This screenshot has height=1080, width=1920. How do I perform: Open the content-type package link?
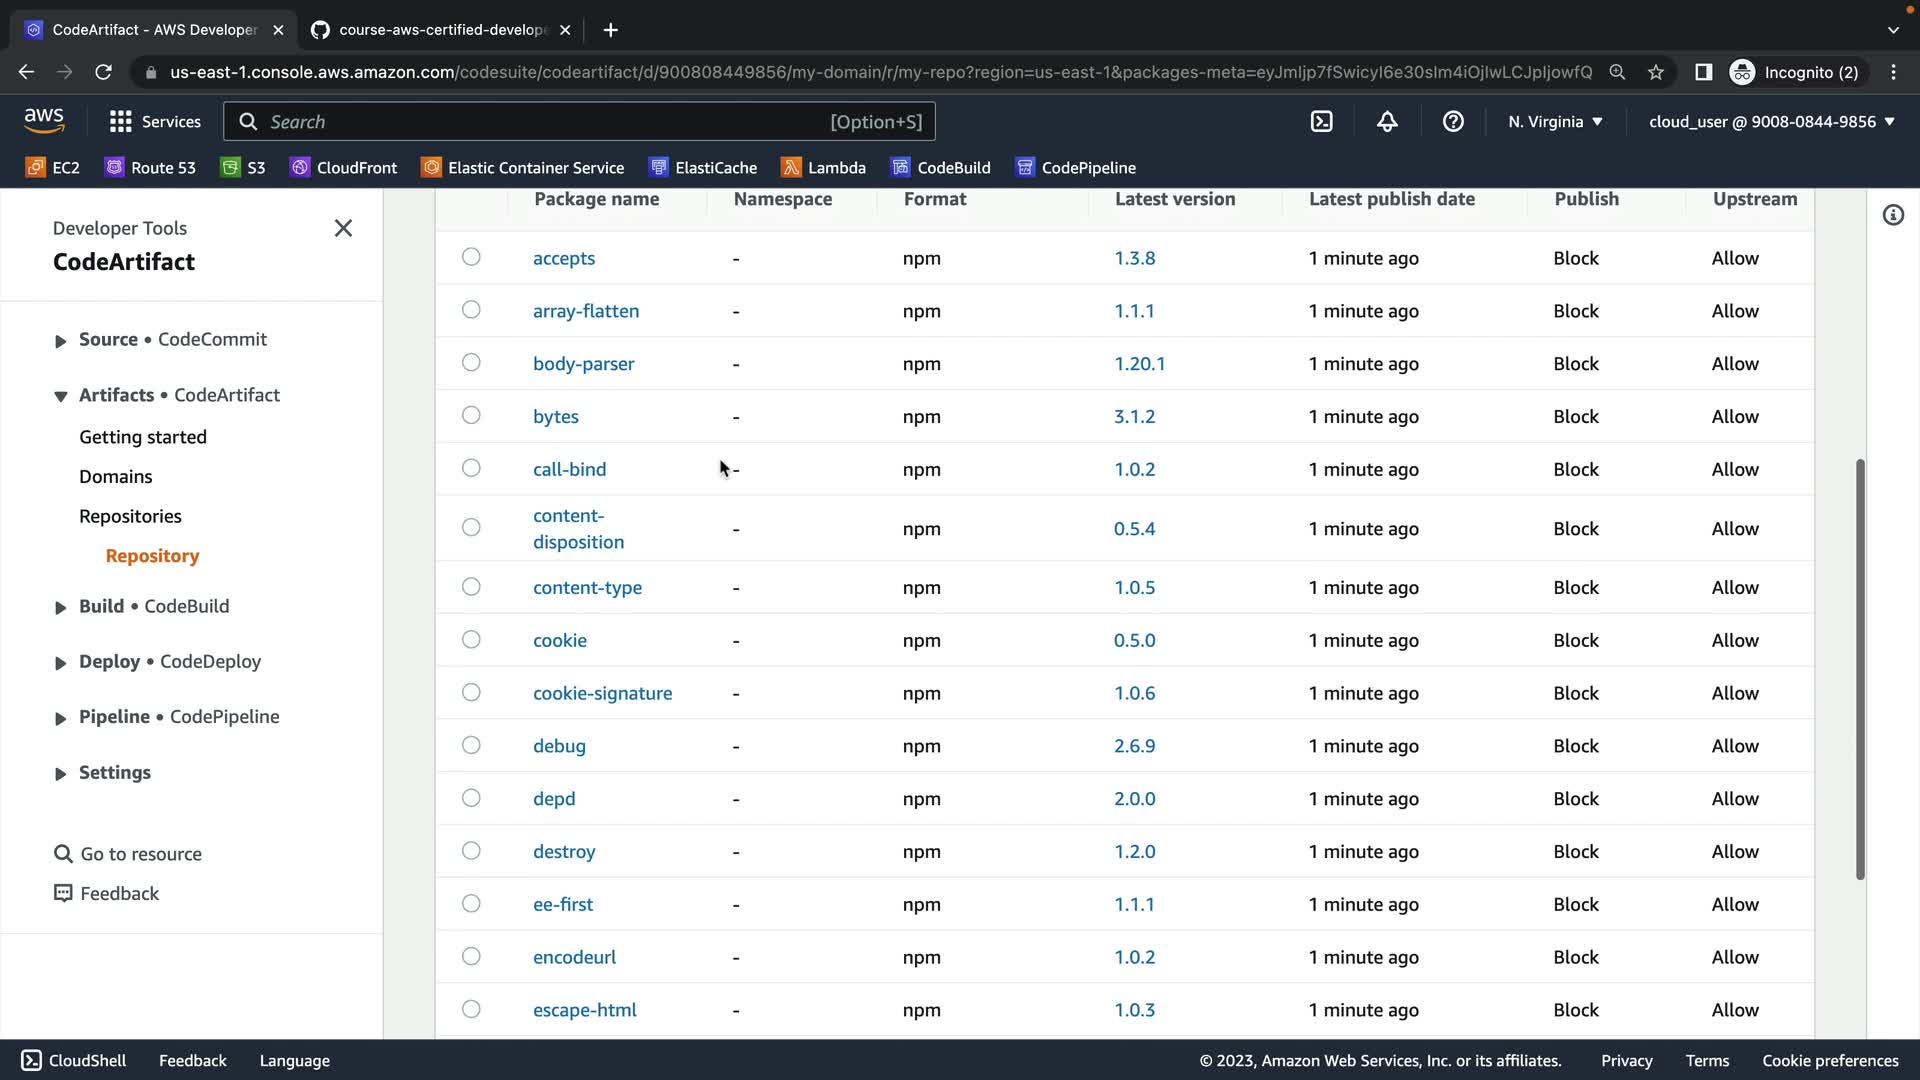pos(587,588)
